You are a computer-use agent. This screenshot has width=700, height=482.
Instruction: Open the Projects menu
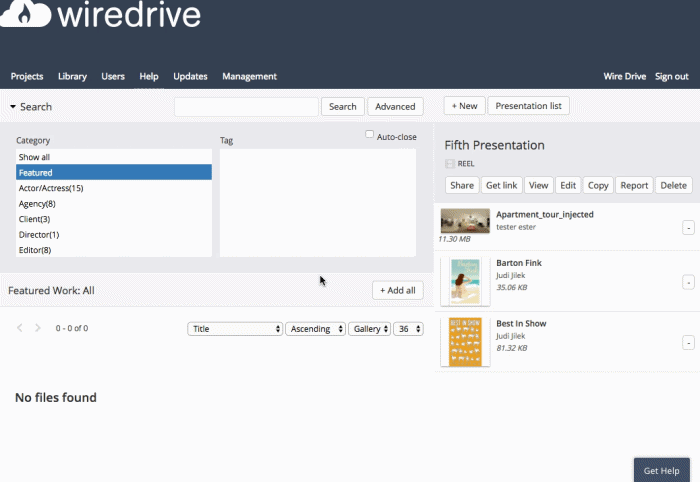[x=27, y=76]
